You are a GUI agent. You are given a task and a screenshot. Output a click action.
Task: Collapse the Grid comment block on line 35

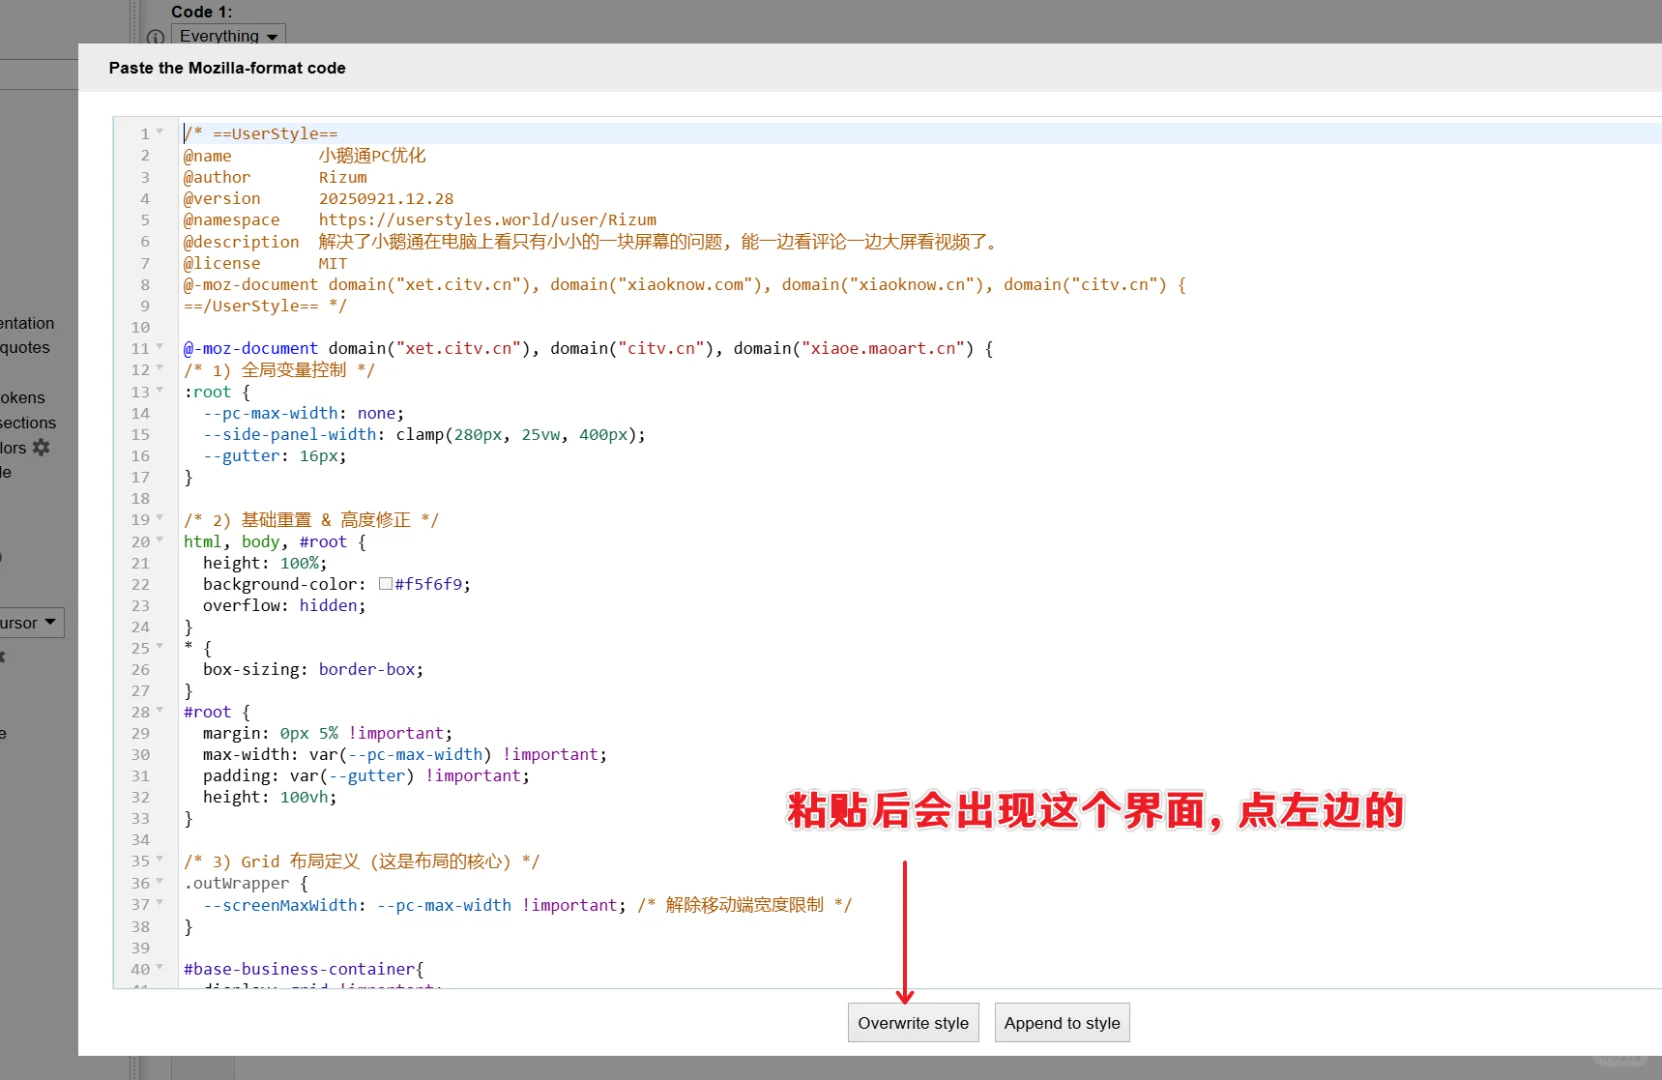[x=160, y=861]
